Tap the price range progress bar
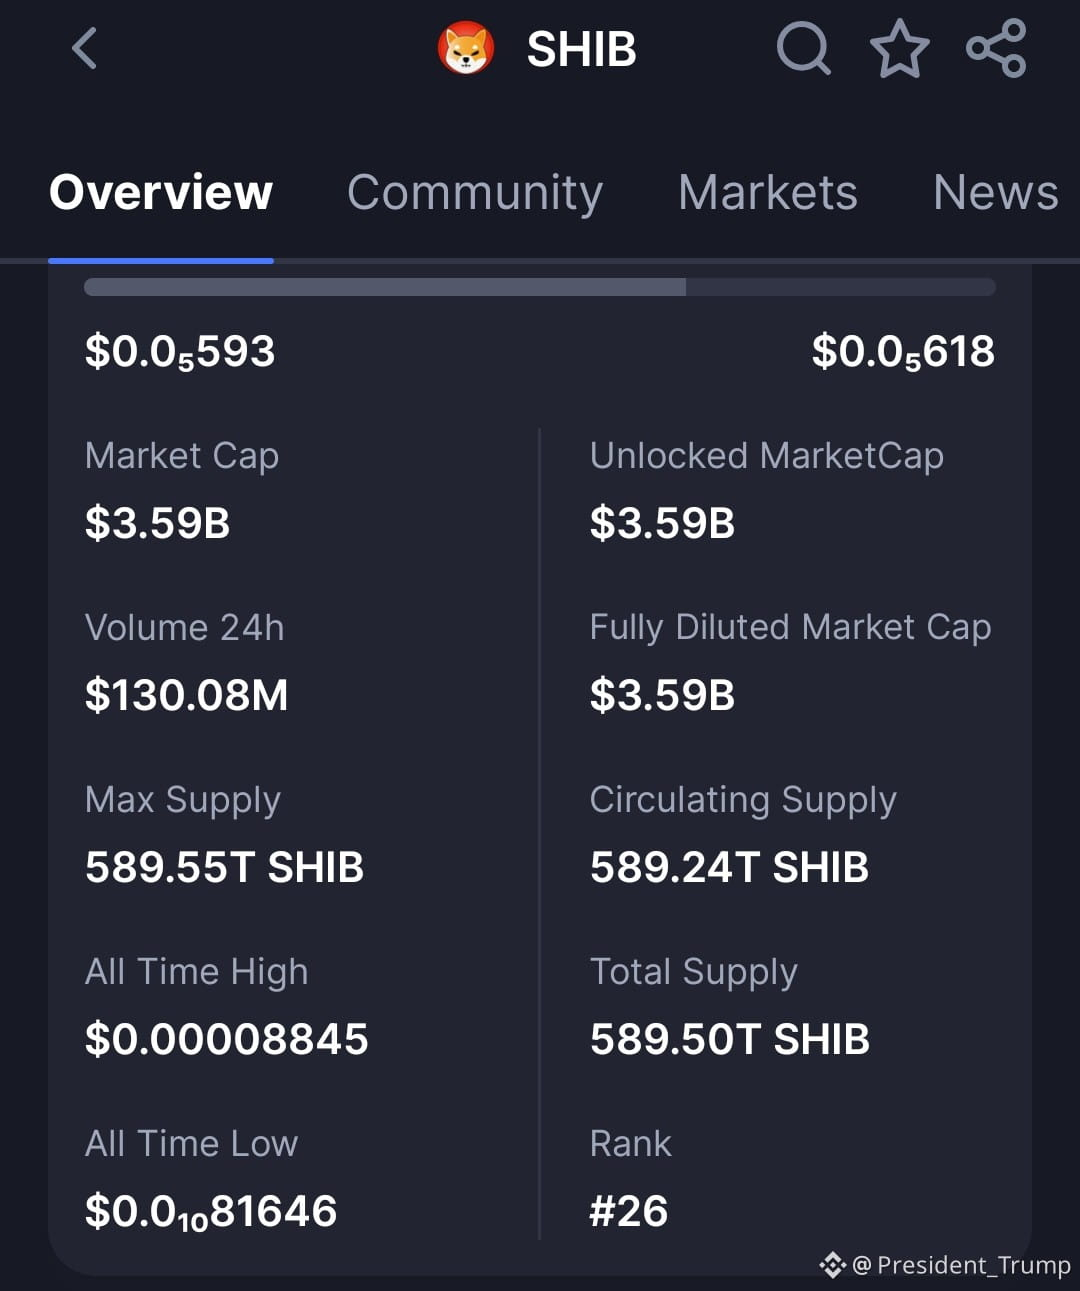The width and height of the screenshot is (1080, 1291). [x=540, y=288]
